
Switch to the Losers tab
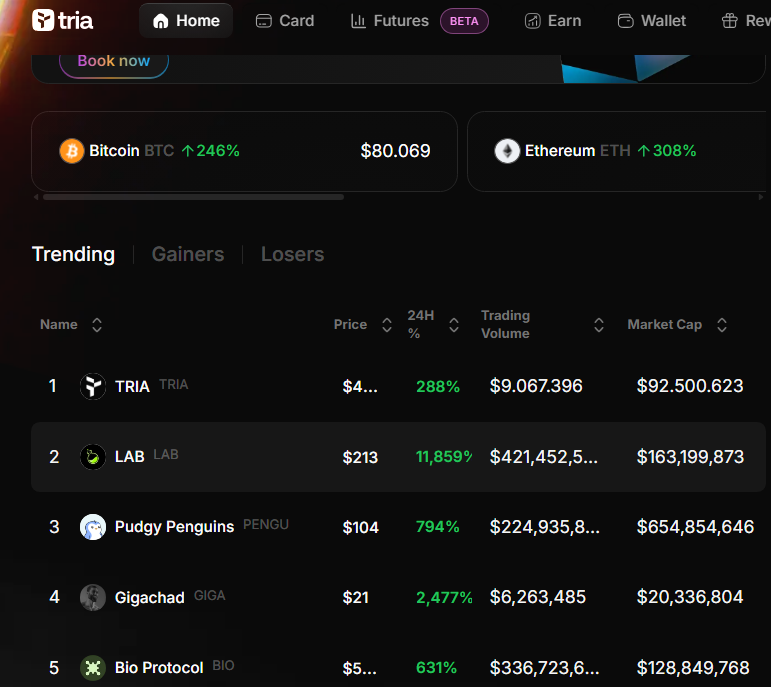point(293,254)
